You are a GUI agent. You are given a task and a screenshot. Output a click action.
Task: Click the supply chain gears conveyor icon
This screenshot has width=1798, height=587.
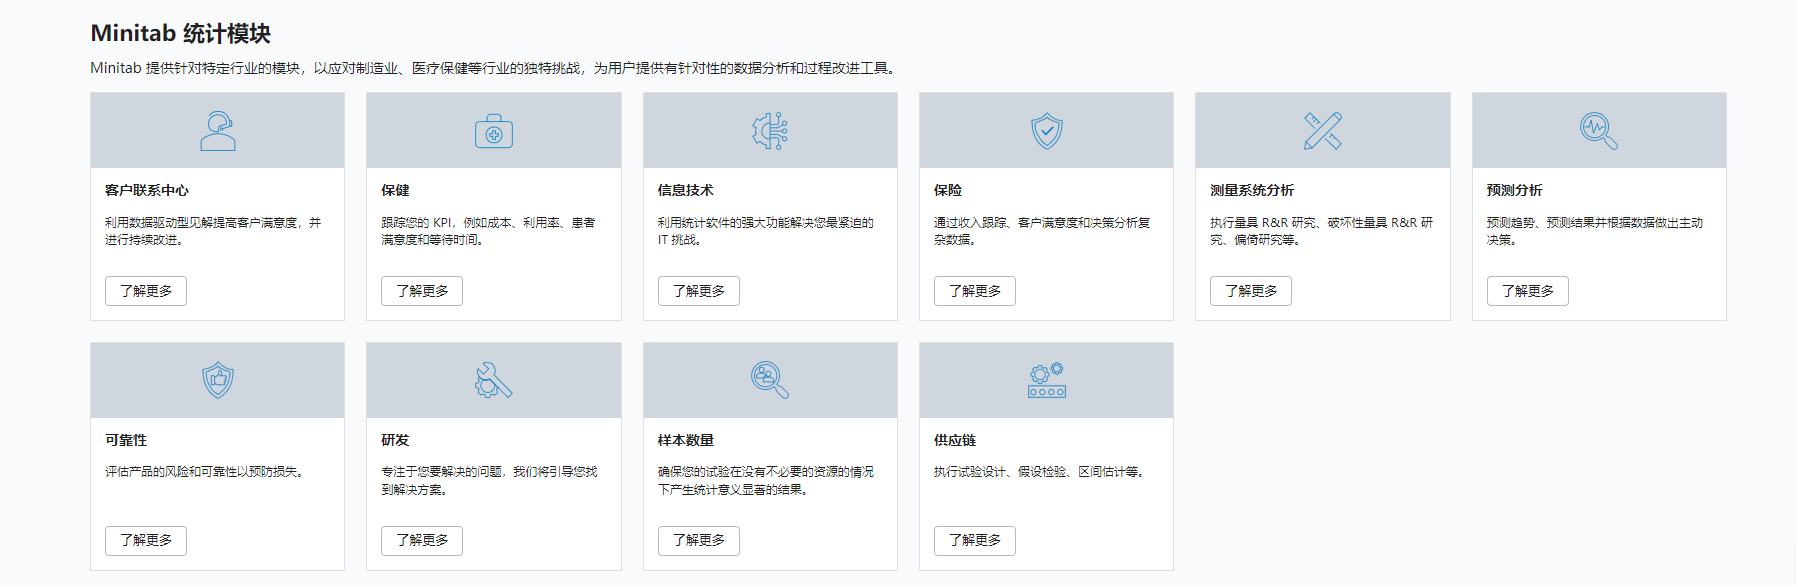pyautogui.click(x=1047, y=380)
